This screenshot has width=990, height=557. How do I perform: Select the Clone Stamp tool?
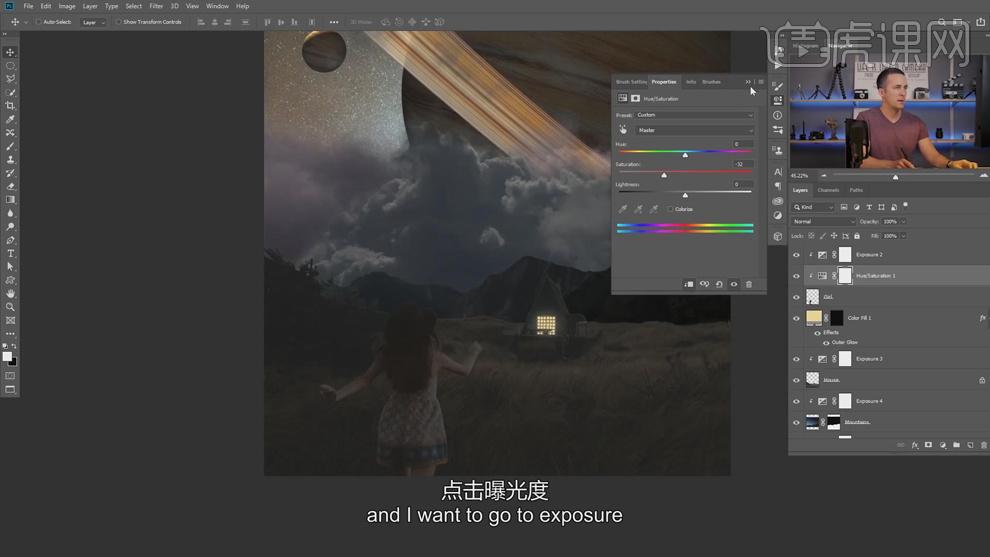coord(10,159)
